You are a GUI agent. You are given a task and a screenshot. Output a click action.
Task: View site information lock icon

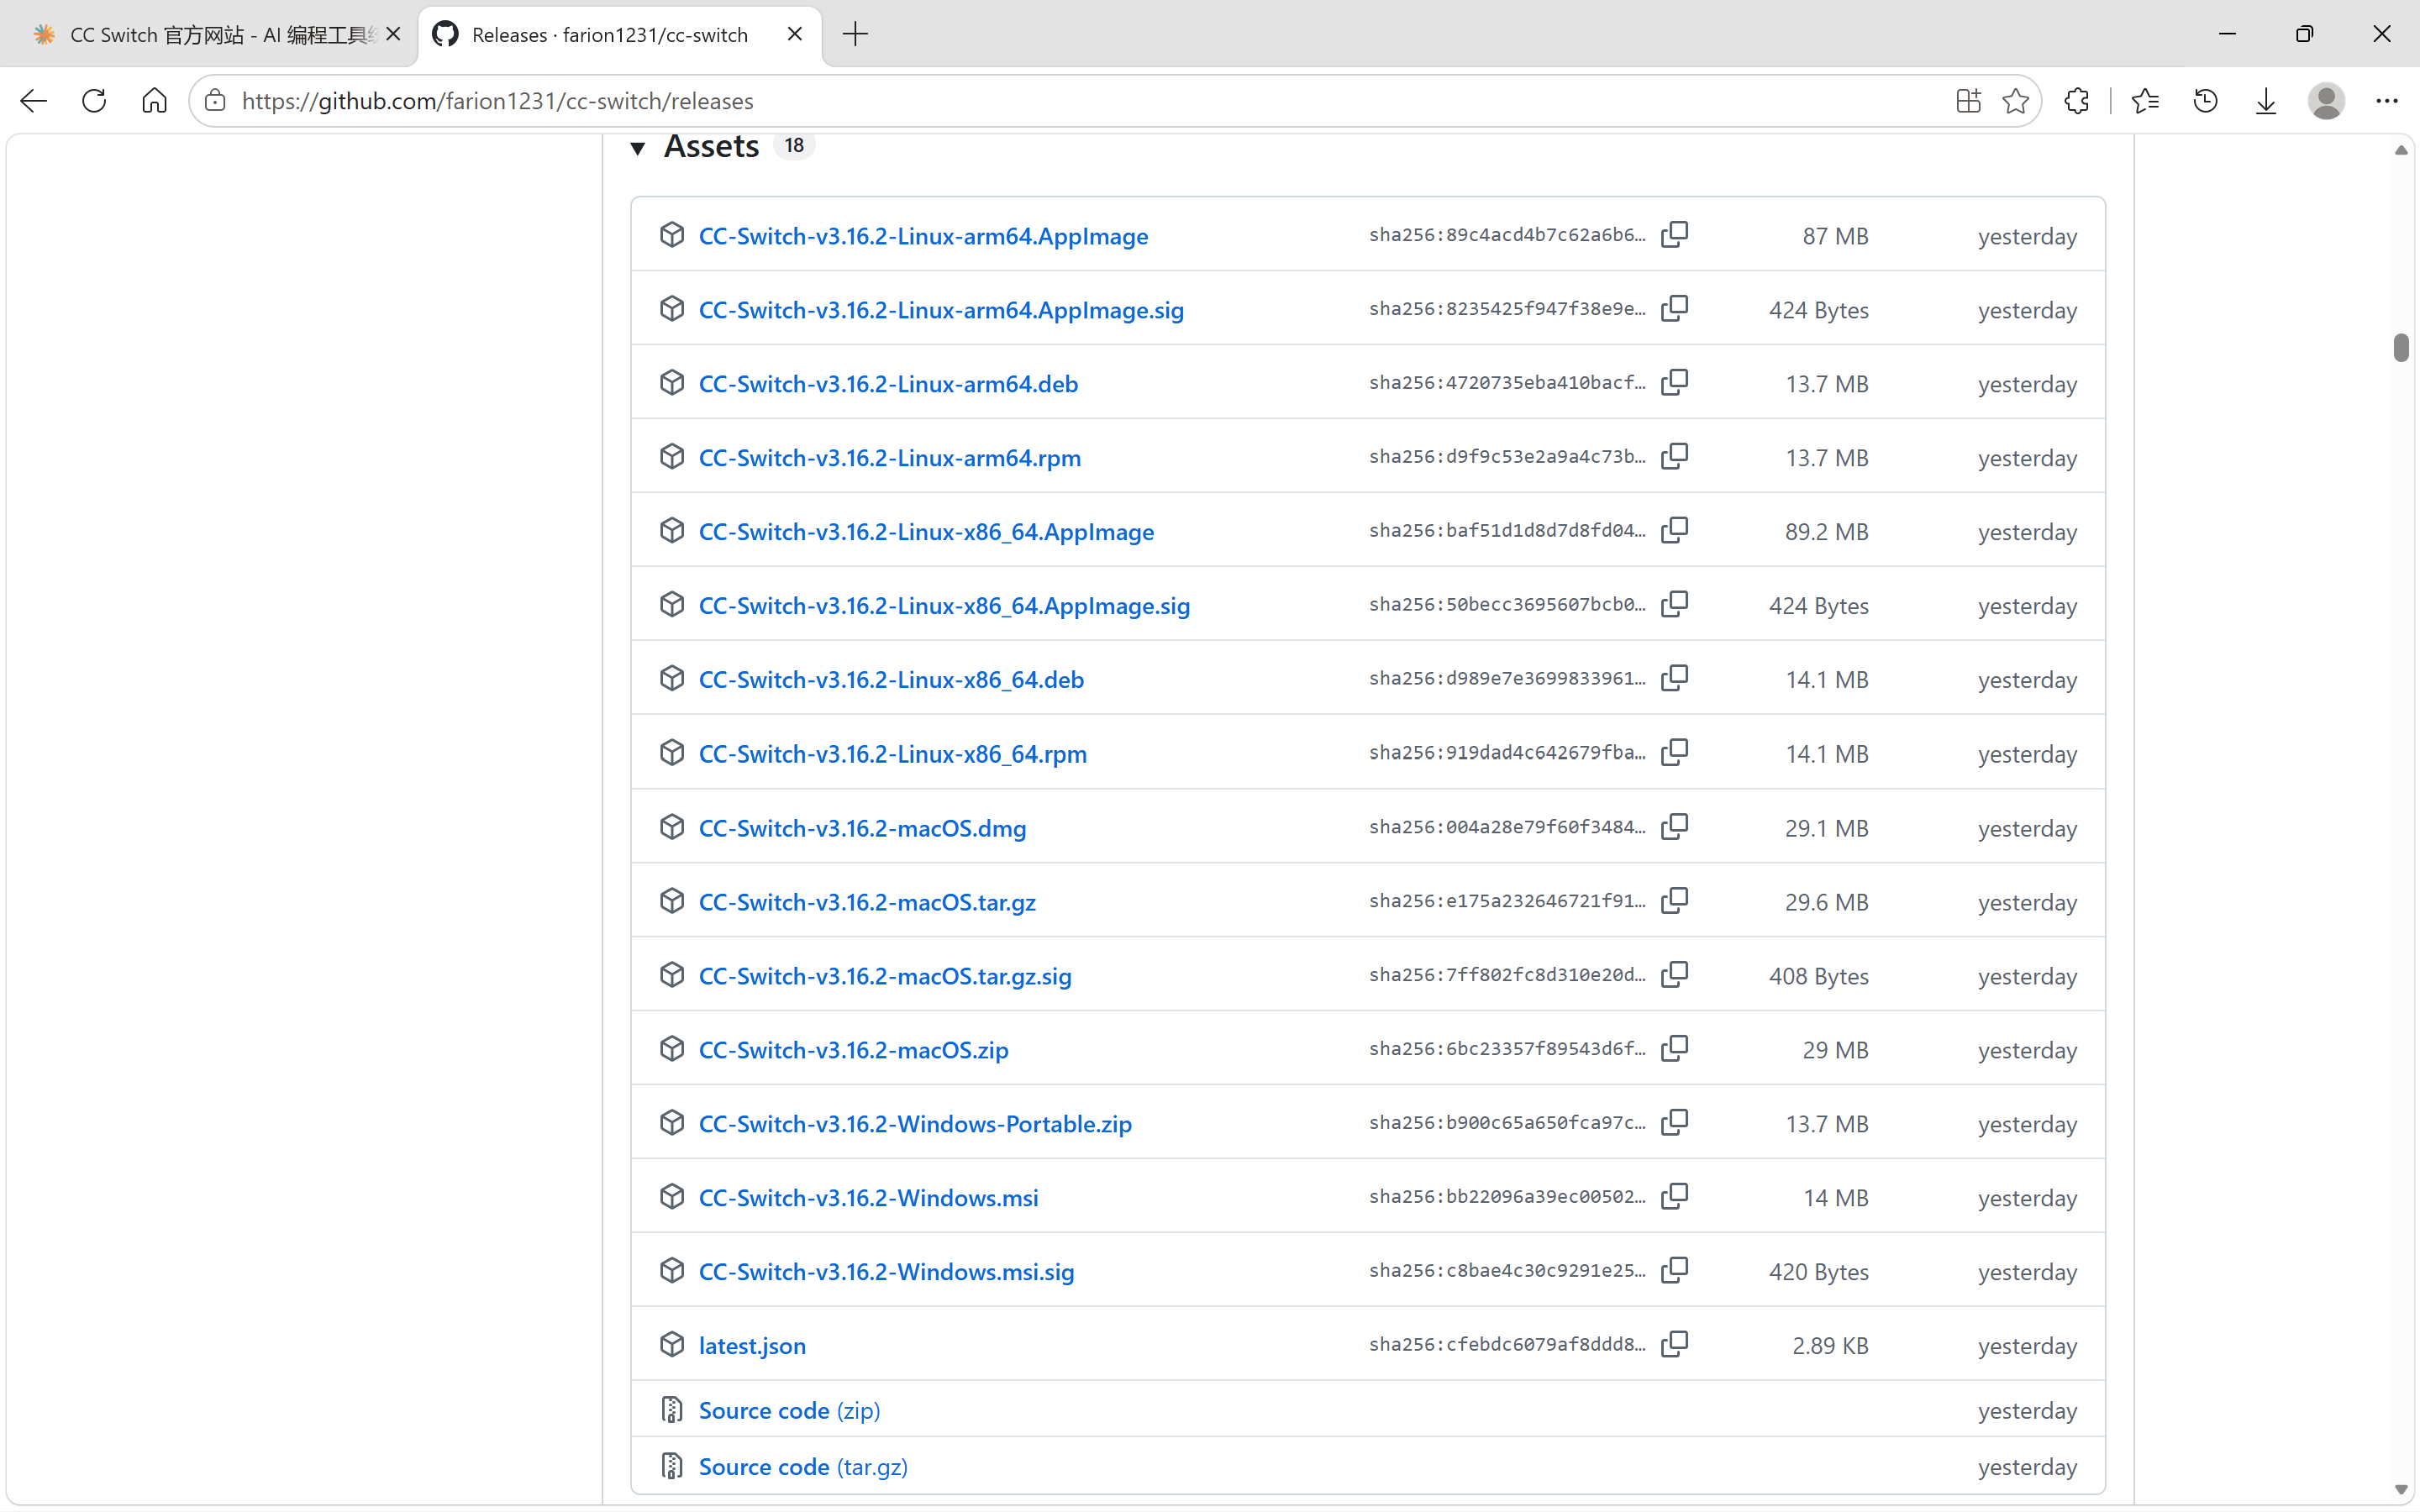pos(215,101)
